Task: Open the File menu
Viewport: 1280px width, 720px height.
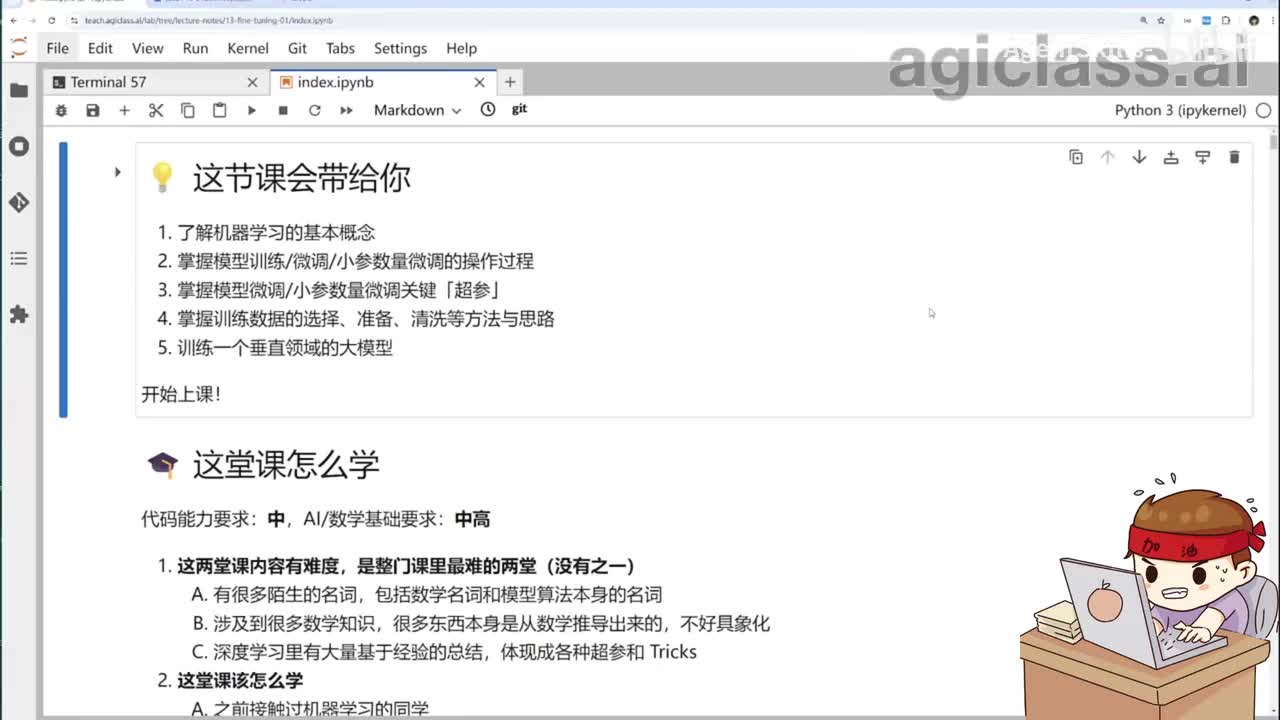Action: click(58, 48)
